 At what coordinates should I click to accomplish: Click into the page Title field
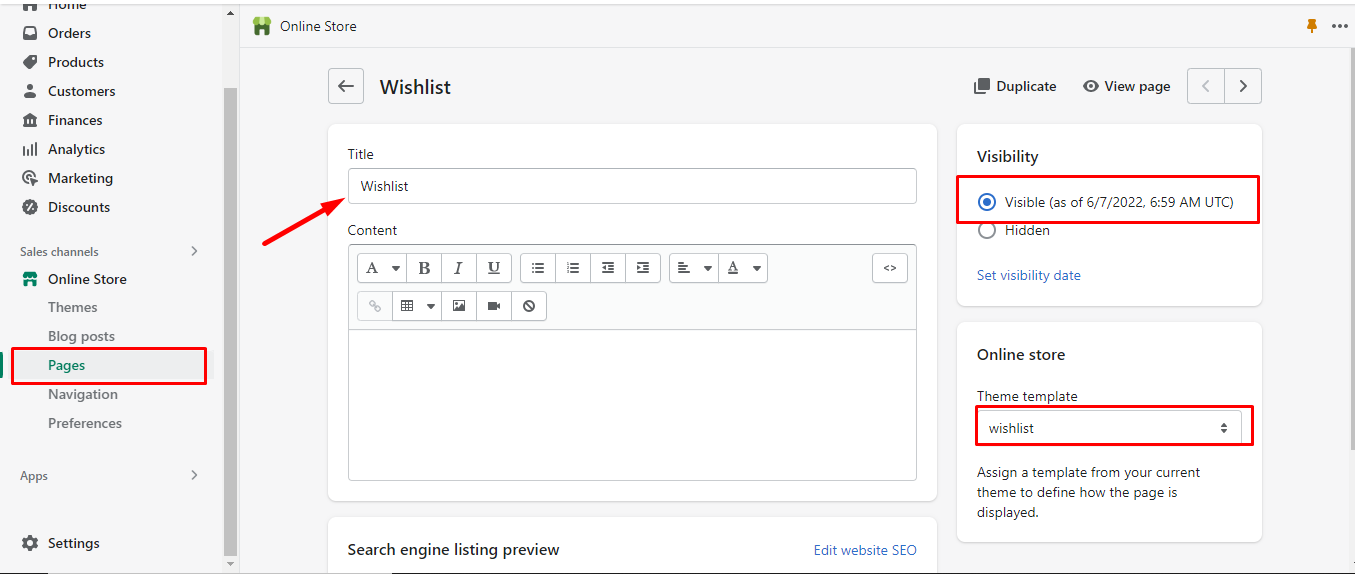pyautogui.click(x=632, y=186)
